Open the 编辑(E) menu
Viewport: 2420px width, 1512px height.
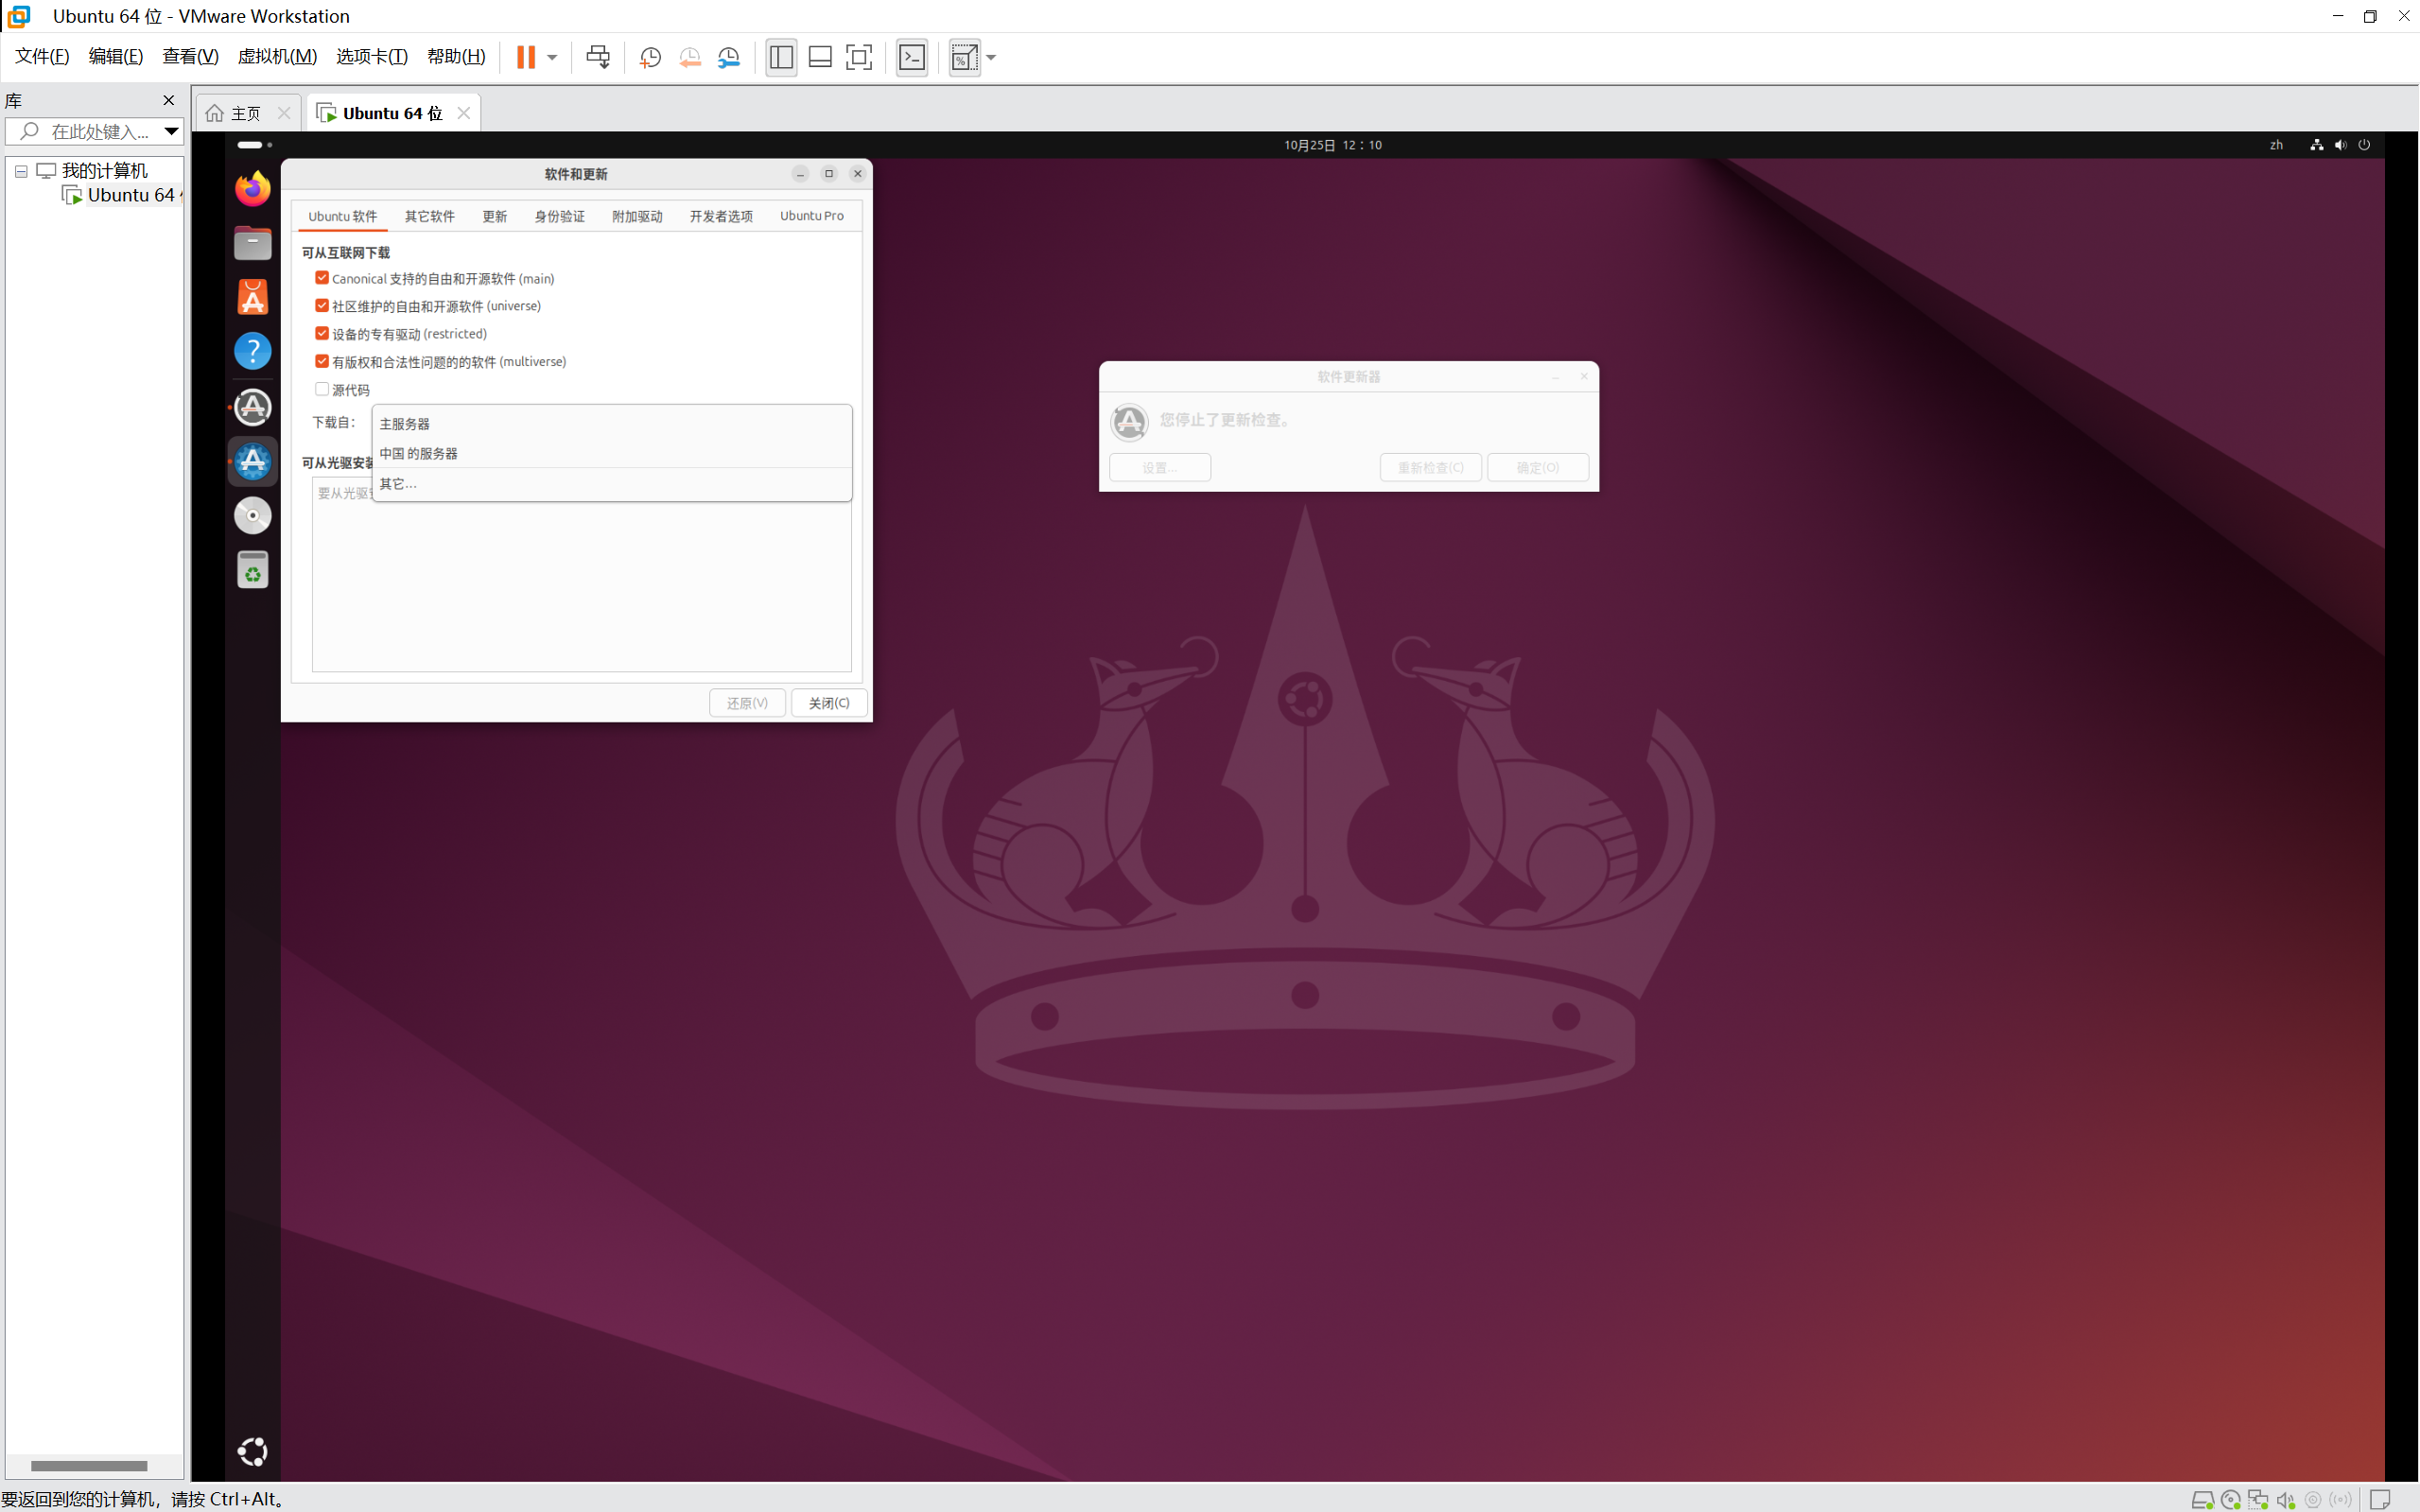coord(115,57)
